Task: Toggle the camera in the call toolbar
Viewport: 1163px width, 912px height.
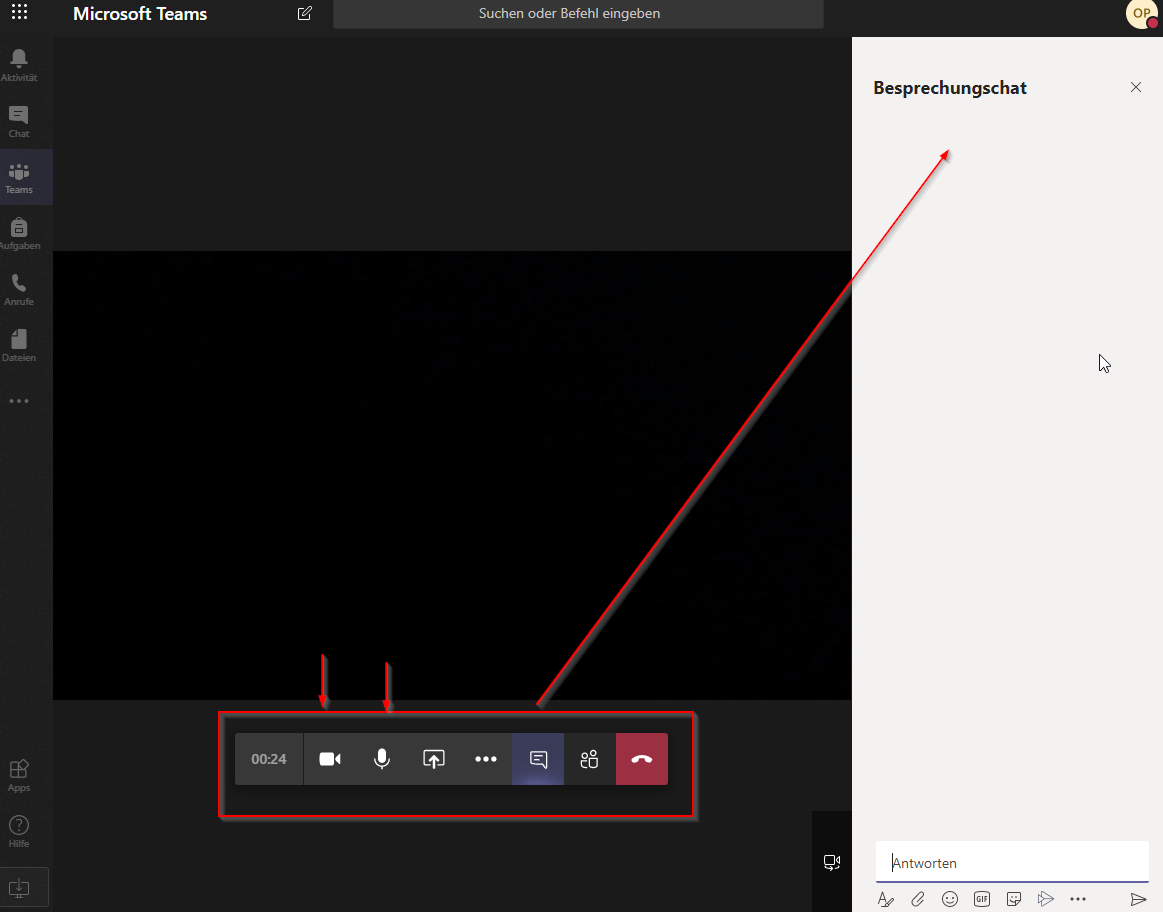Action: [330, 759]
